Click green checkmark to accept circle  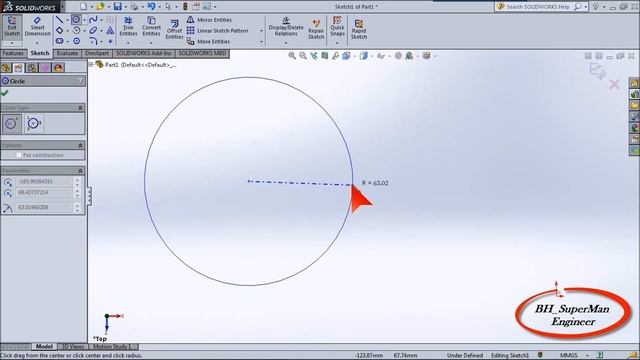[5, 93]
